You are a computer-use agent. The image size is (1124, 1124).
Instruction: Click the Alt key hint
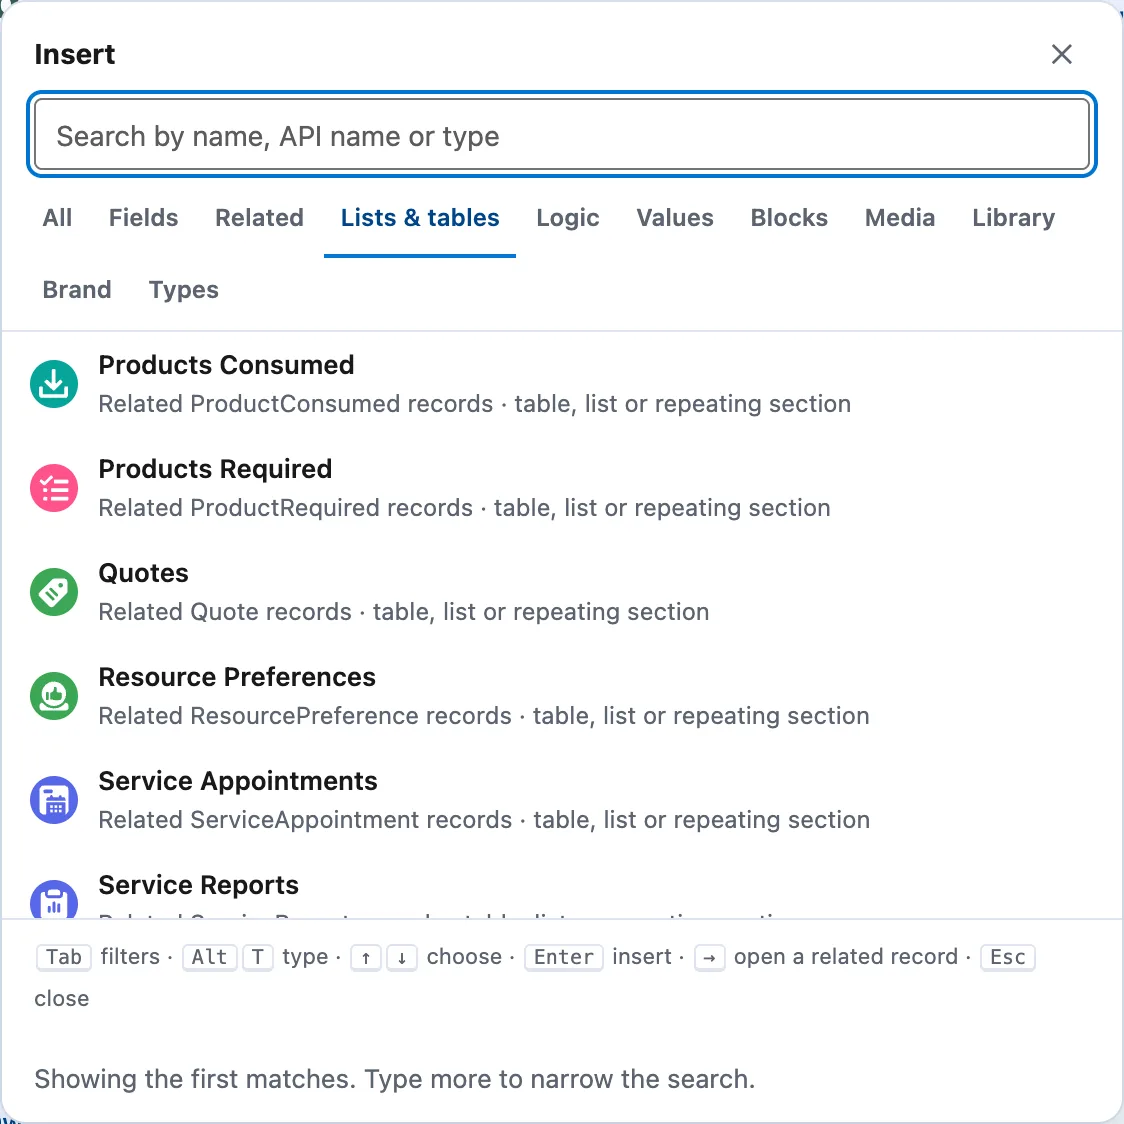coord(209,958)
